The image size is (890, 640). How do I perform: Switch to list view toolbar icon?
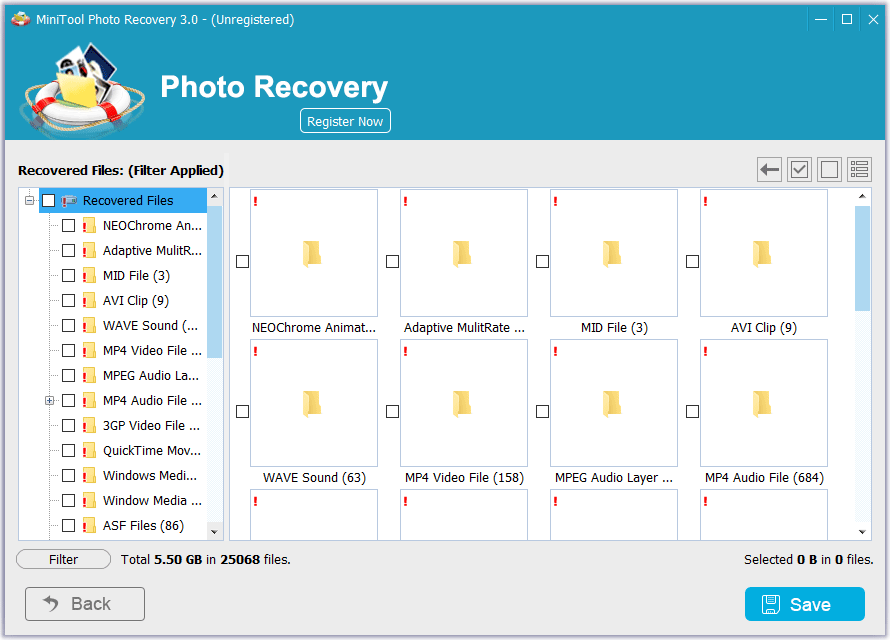click(x=859, y=169)
